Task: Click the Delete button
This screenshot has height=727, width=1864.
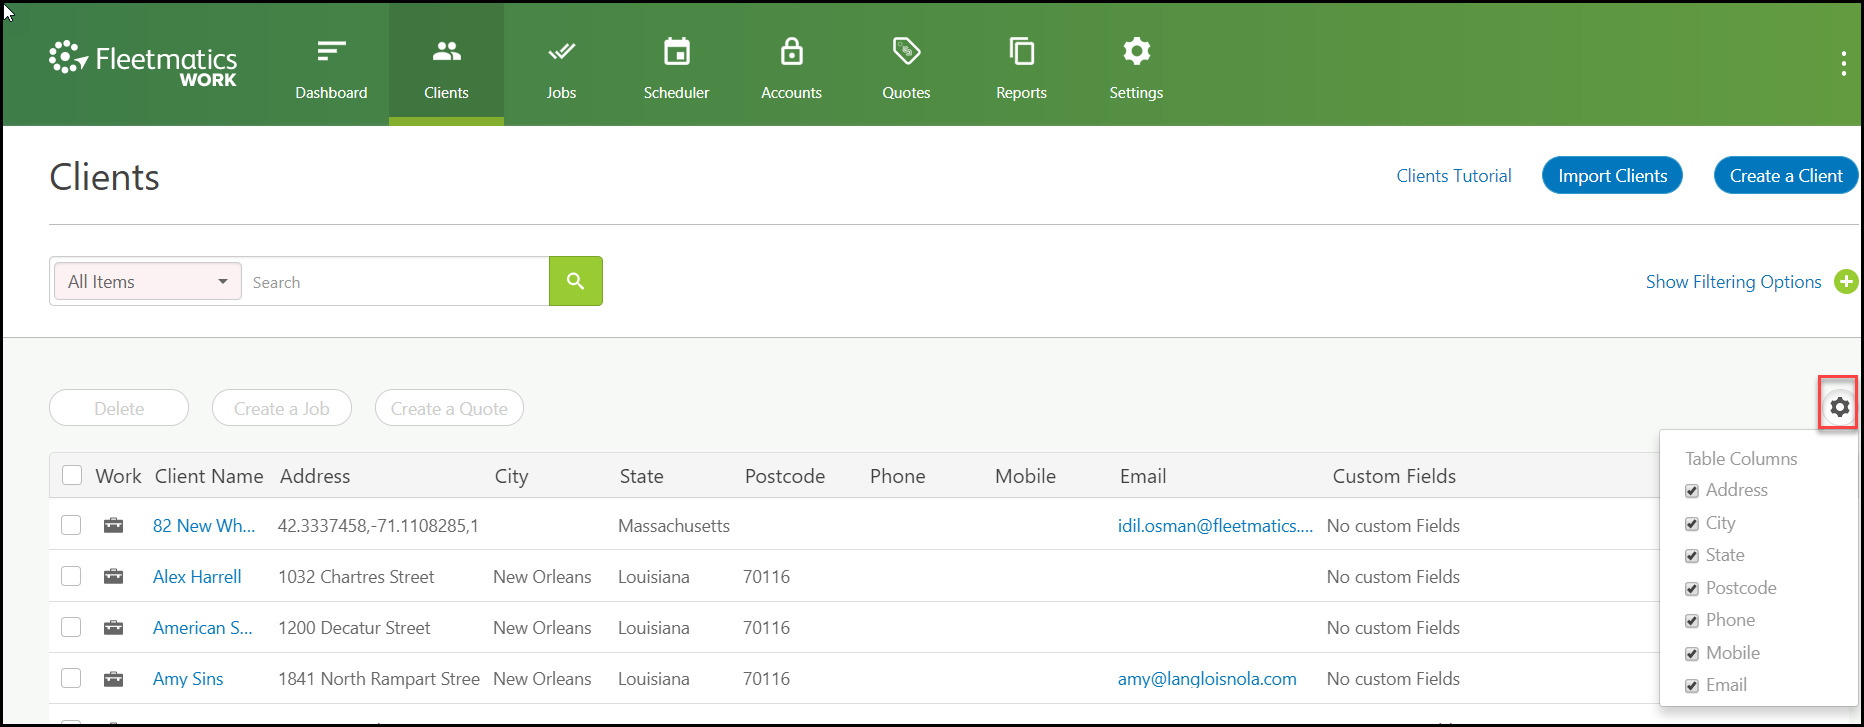Action: pyautogui.click(x=119, y=408)
